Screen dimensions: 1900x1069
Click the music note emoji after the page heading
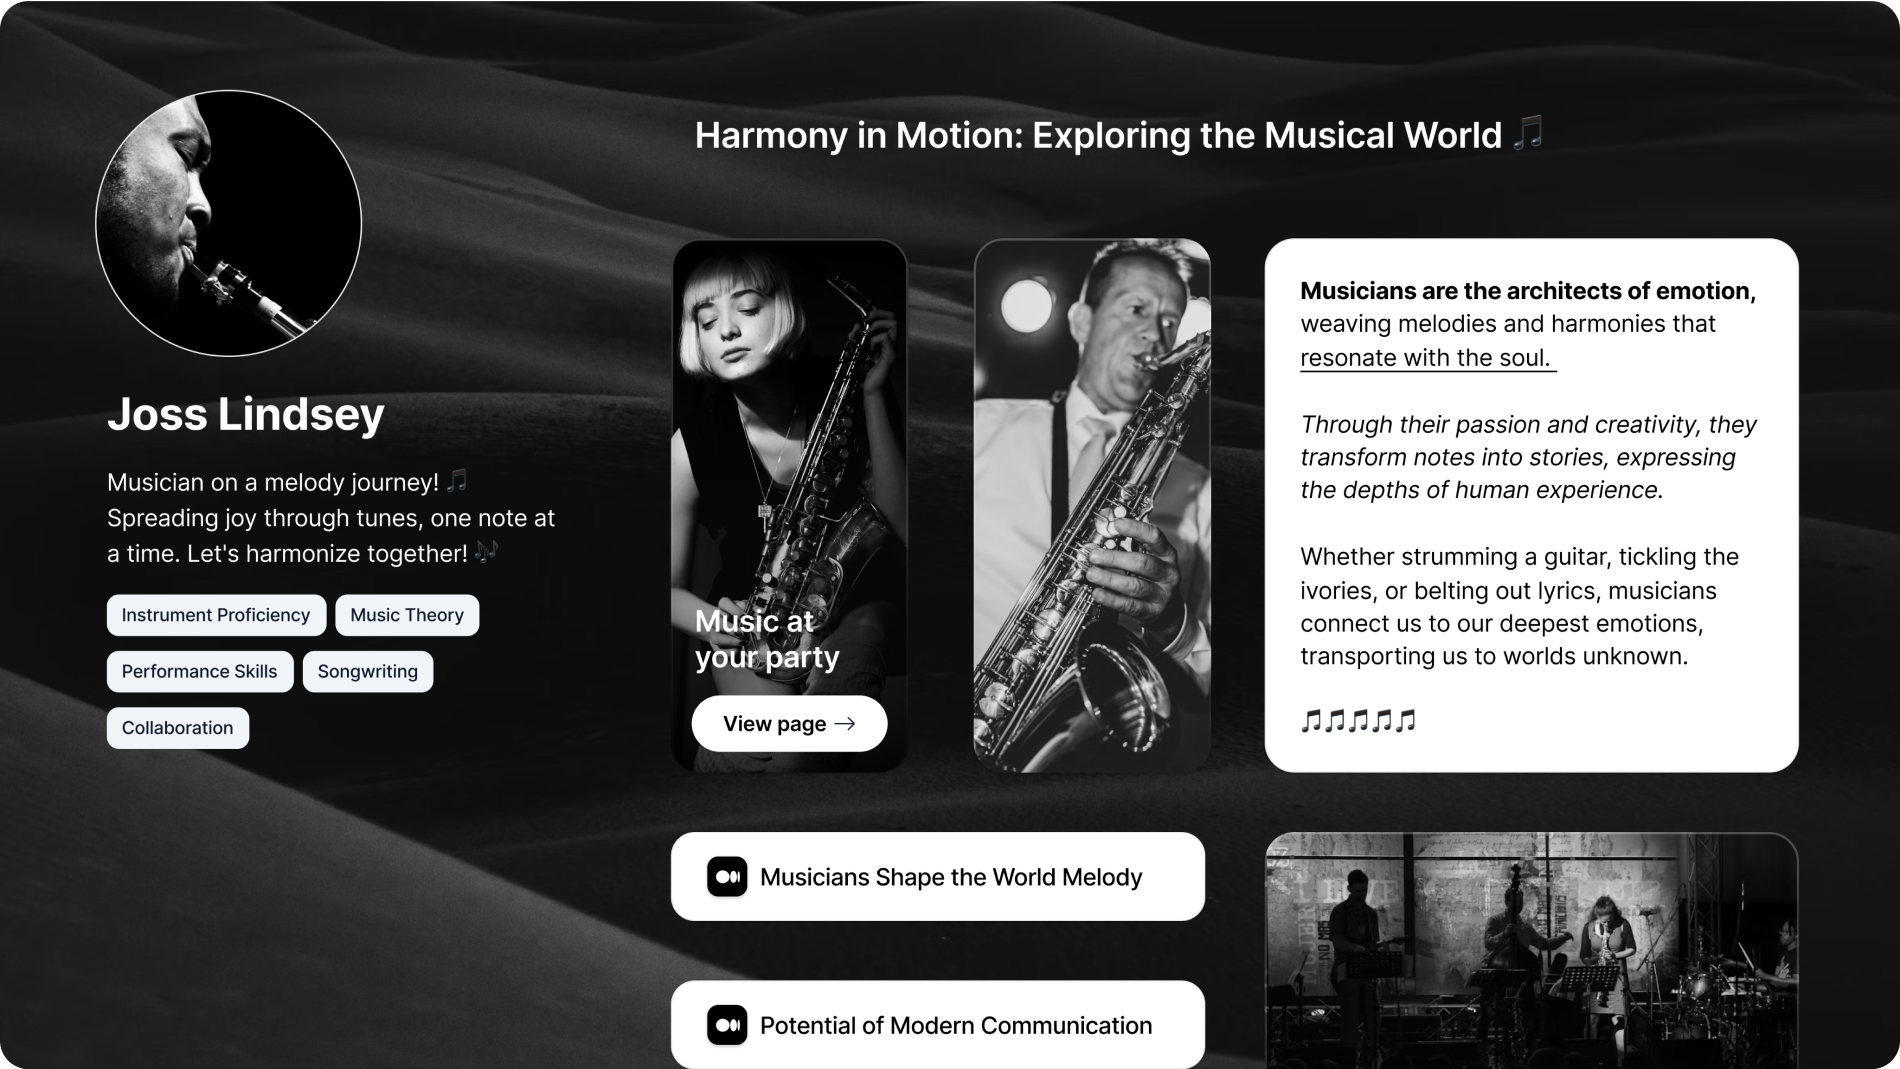pos(1528,133)
